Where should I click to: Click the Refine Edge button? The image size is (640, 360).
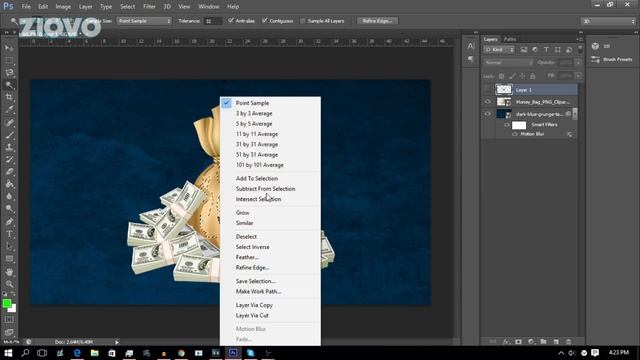pos(377,21)
